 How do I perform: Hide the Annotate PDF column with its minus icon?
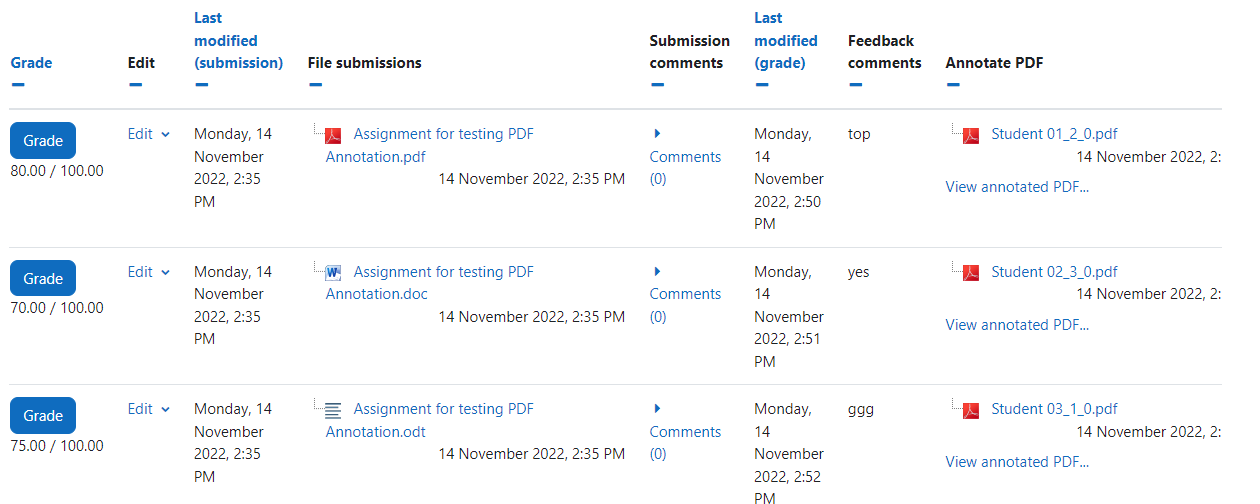(x=952, y=85)
